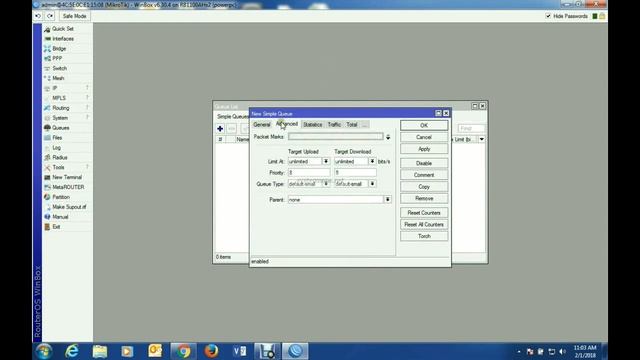Click the Apply button

pyautogui.click(x=424, y=149)
